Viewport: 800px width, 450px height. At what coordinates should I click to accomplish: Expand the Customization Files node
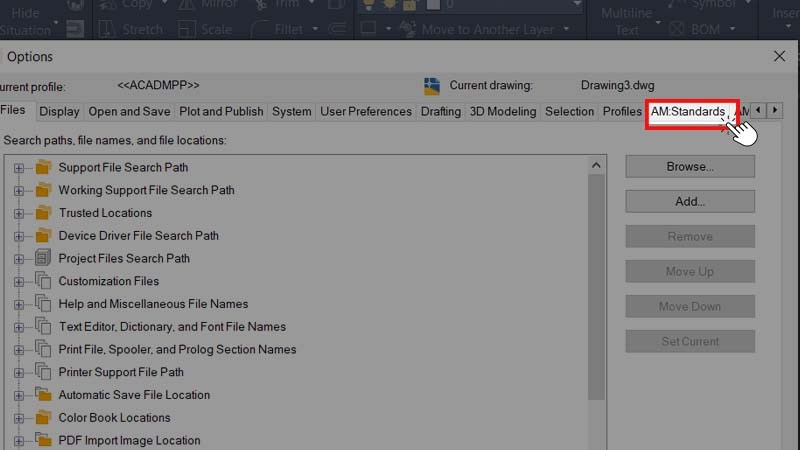(19, 282)
